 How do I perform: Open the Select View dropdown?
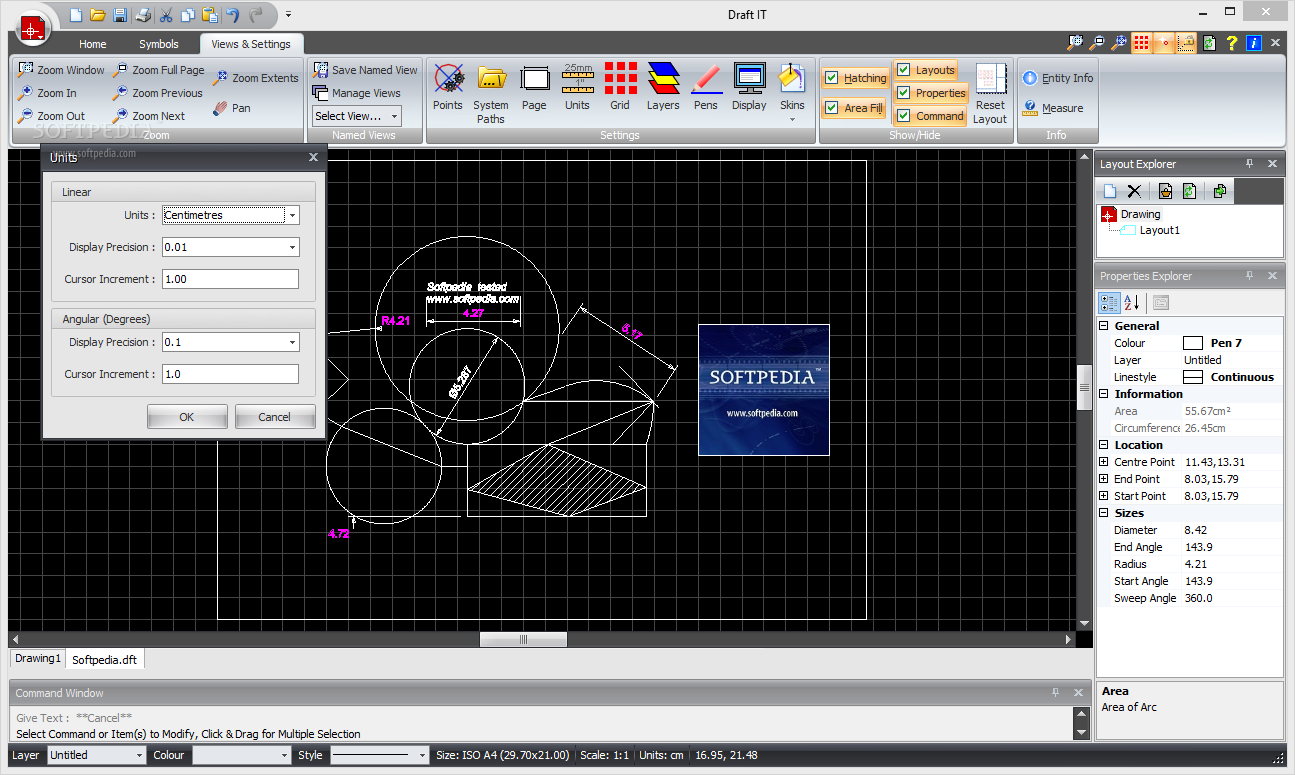(x=357, y=116)
